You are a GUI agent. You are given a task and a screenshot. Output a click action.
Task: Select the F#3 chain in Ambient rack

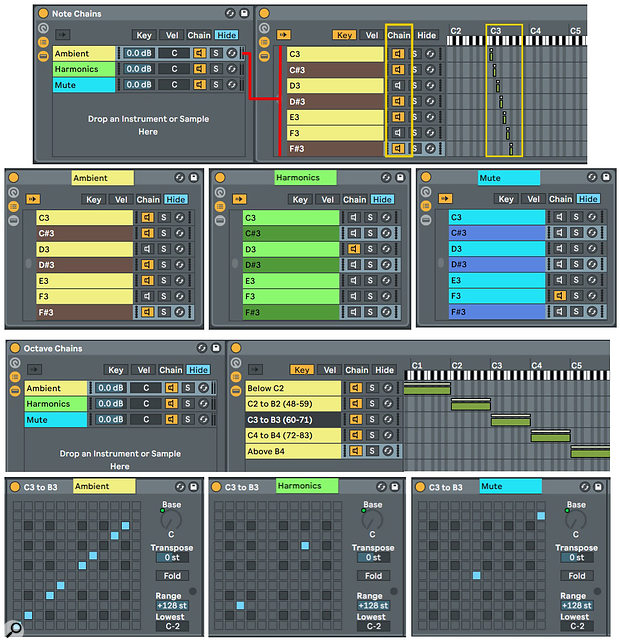(x=85, y=312)
